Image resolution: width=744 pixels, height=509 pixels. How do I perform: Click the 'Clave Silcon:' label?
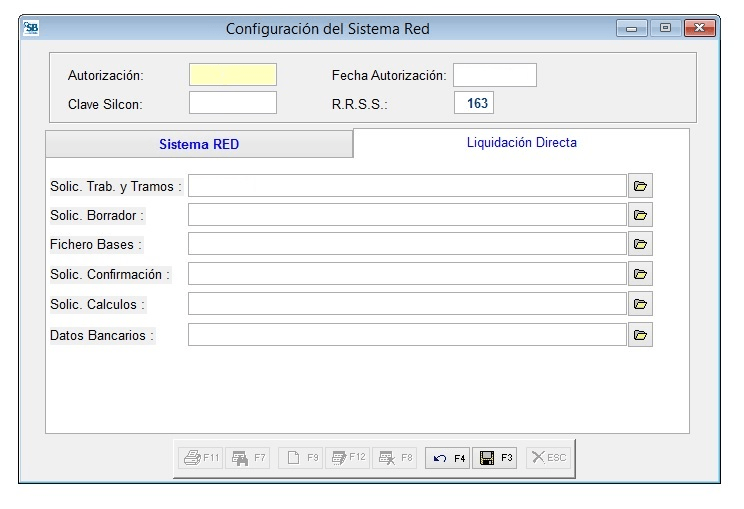[105, 104]
